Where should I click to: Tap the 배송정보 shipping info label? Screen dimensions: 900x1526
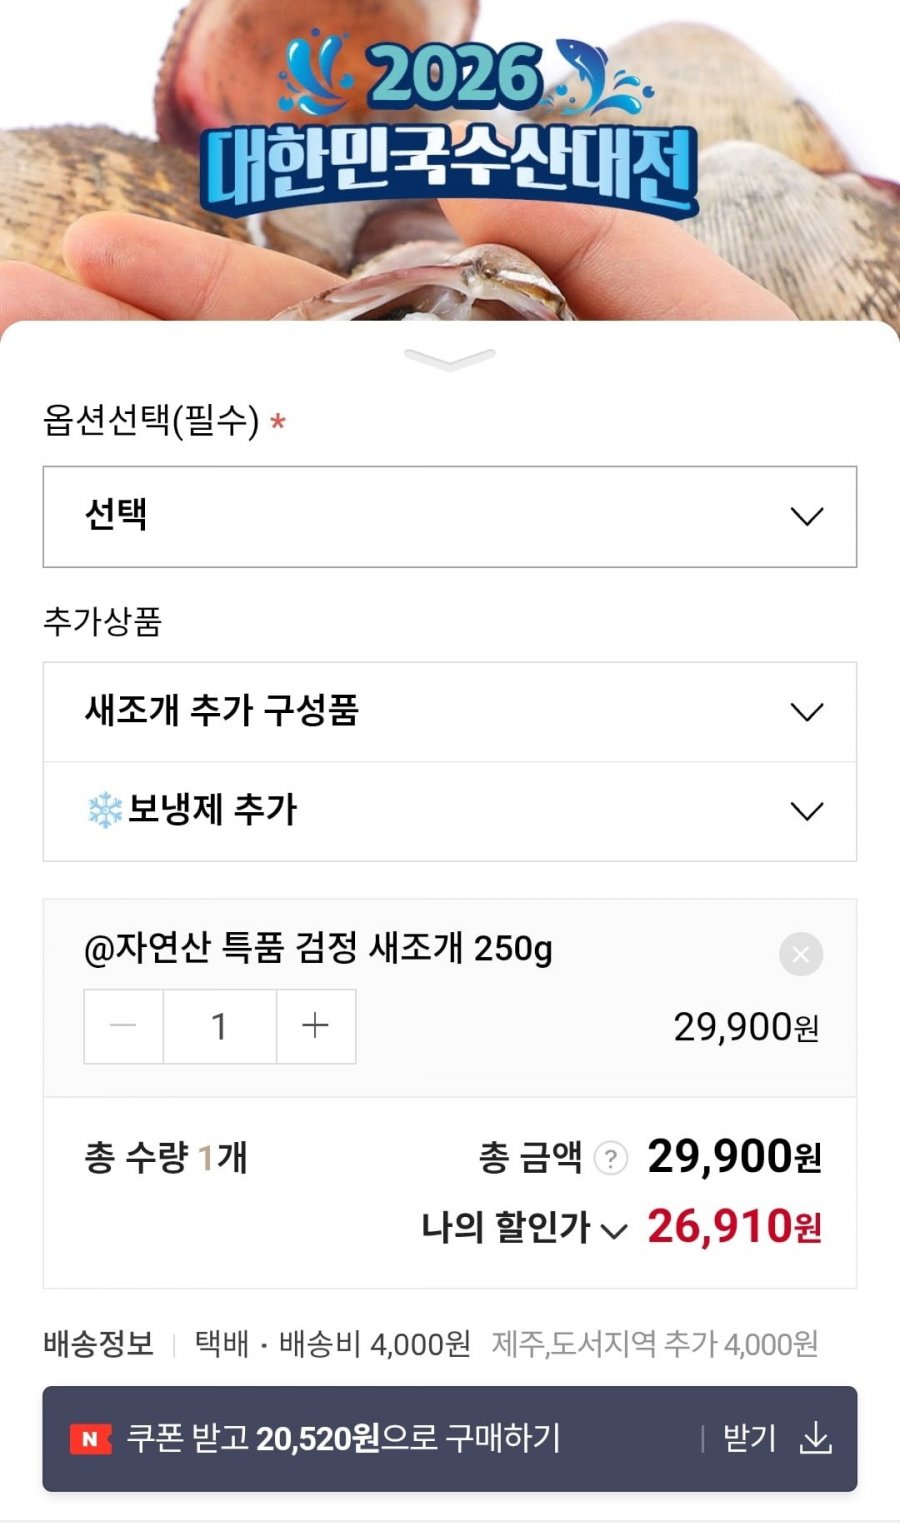98,1343
